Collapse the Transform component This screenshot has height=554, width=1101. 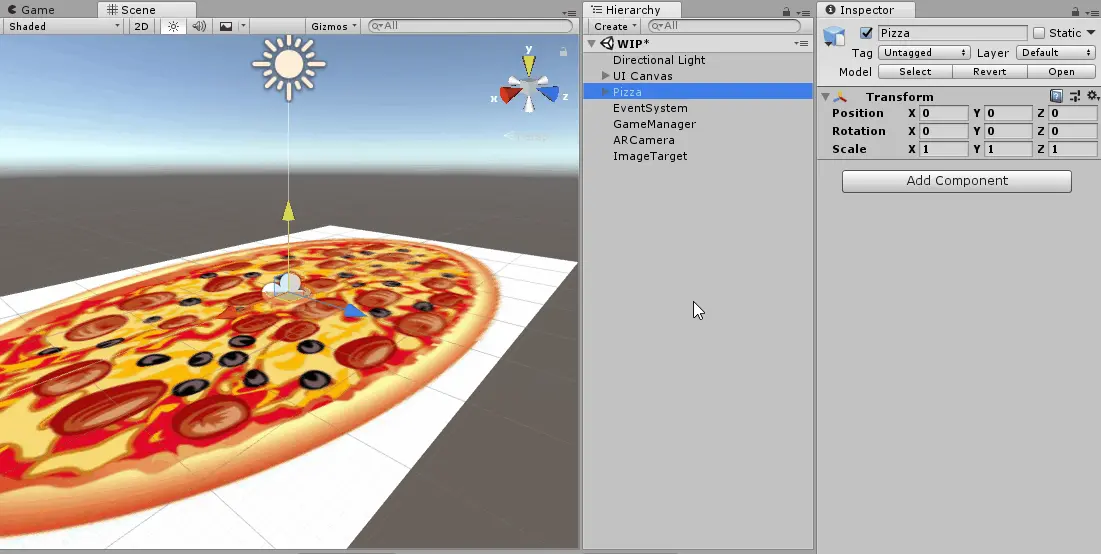coord(826,97)
